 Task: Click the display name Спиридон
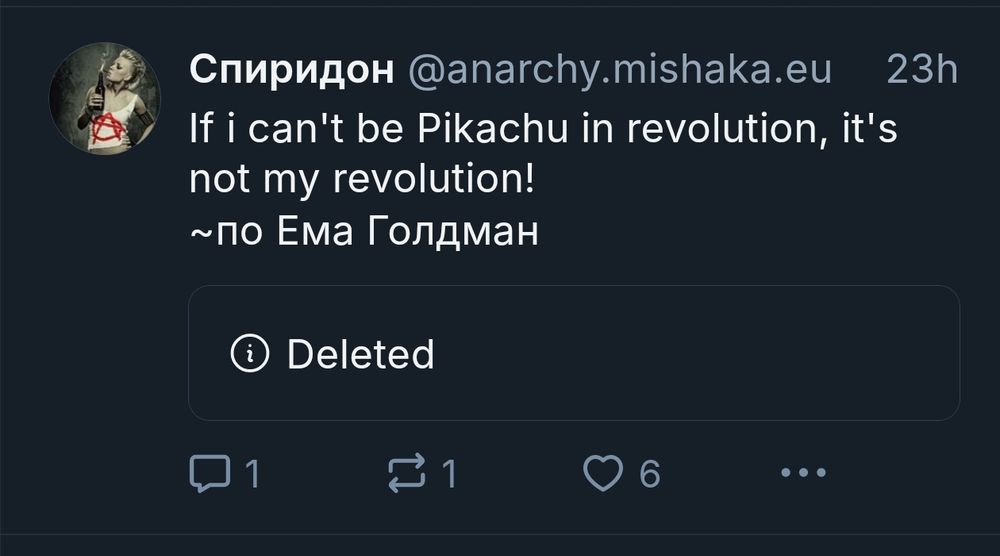coord(291,69)
